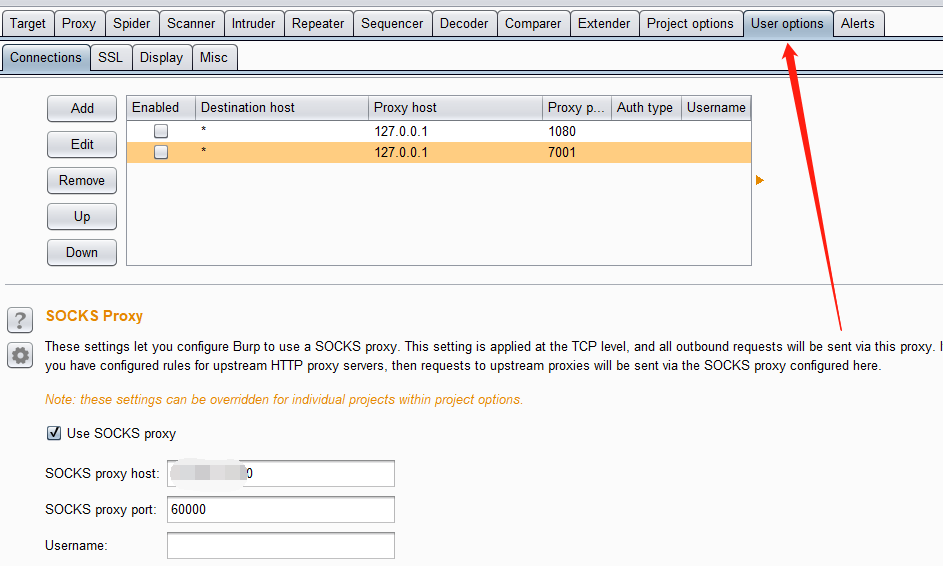Click the Username column header
This screenshot has height=566, width=943.
click(x=716, y=108)
